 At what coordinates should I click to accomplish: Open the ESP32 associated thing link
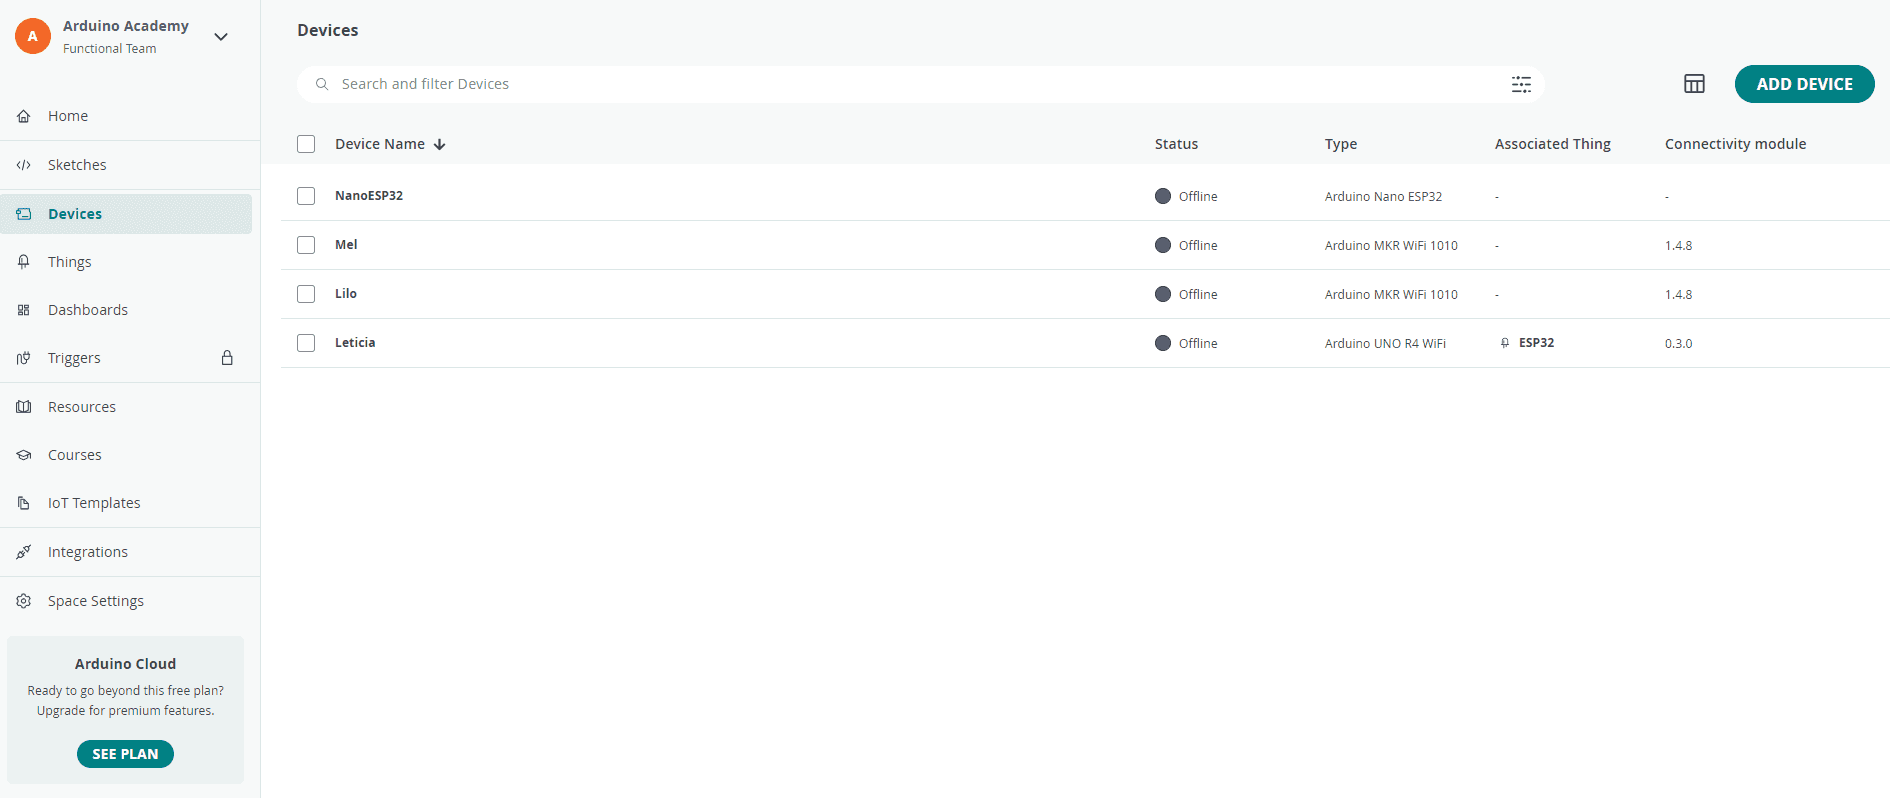coord(1536,343)
